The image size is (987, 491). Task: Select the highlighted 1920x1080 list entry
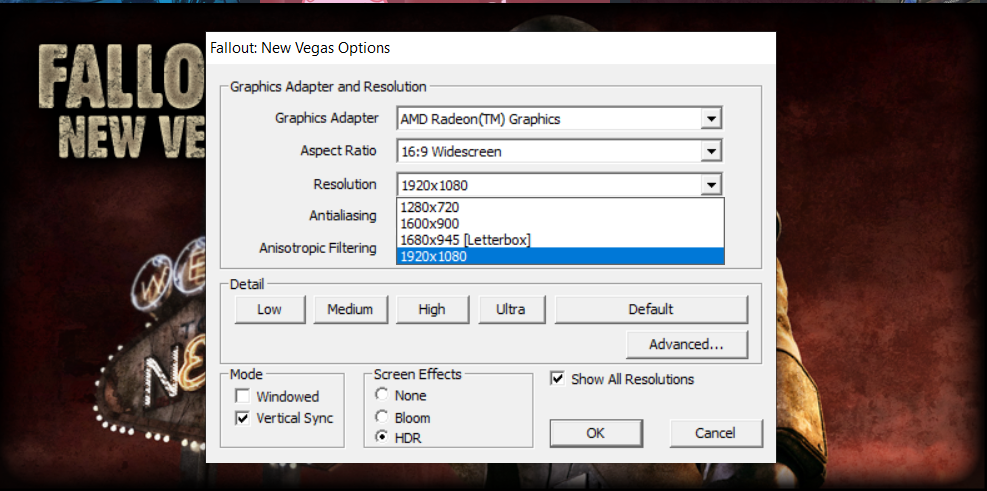tap(560, 256)
